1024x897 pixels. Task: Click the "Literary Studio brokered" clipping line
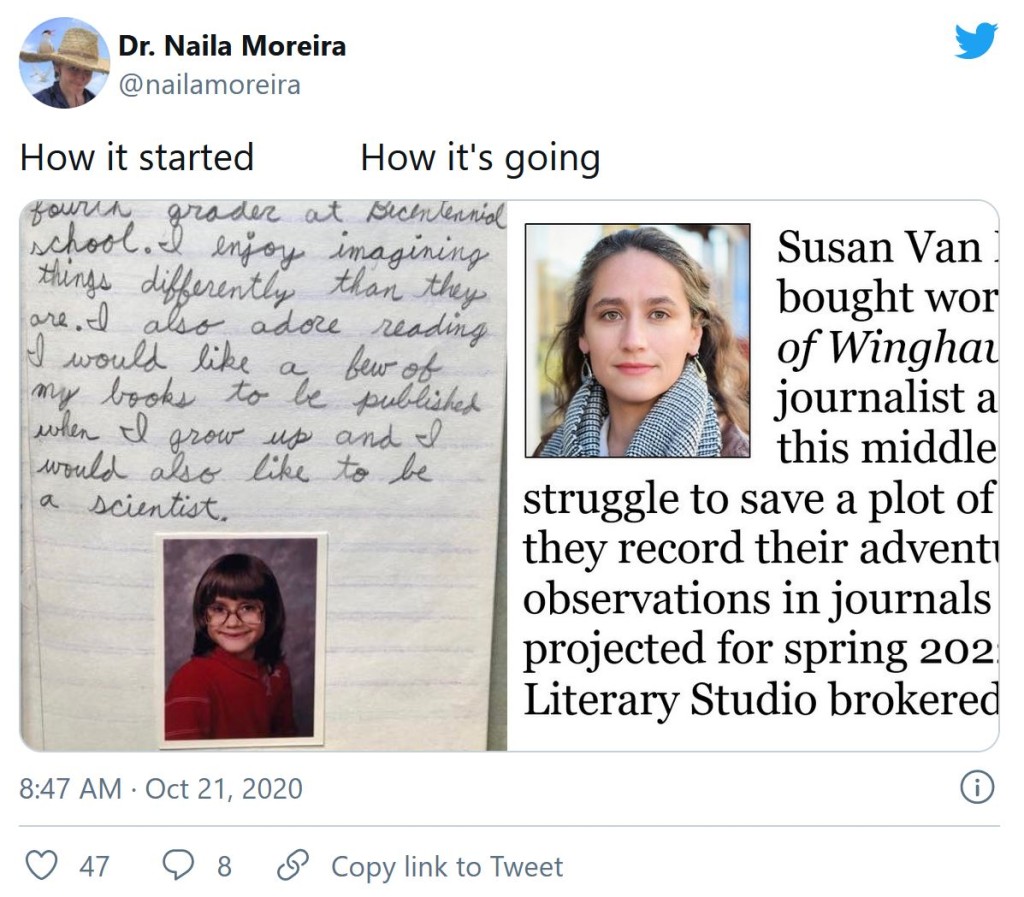[760, 701]
